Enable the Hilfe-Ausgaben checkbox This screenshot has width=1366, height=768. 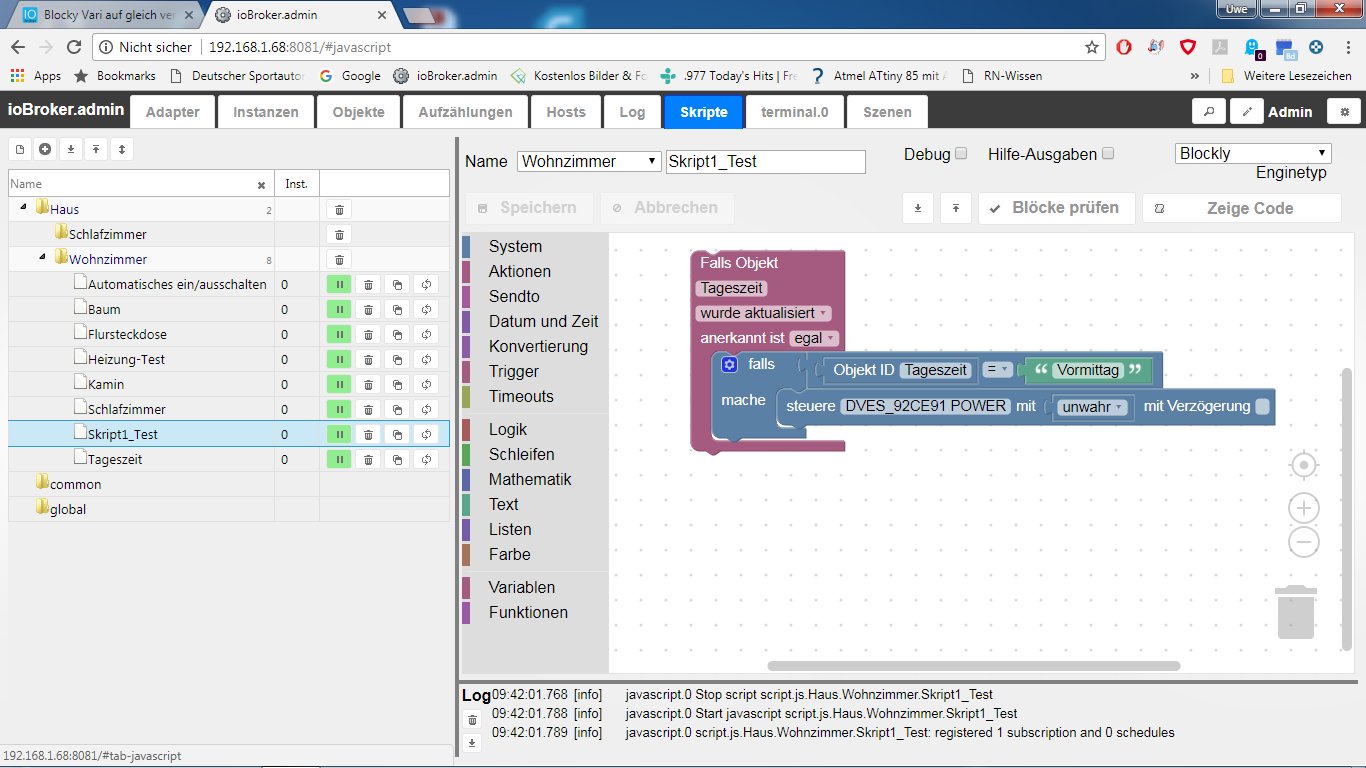tap(1107, 154)
